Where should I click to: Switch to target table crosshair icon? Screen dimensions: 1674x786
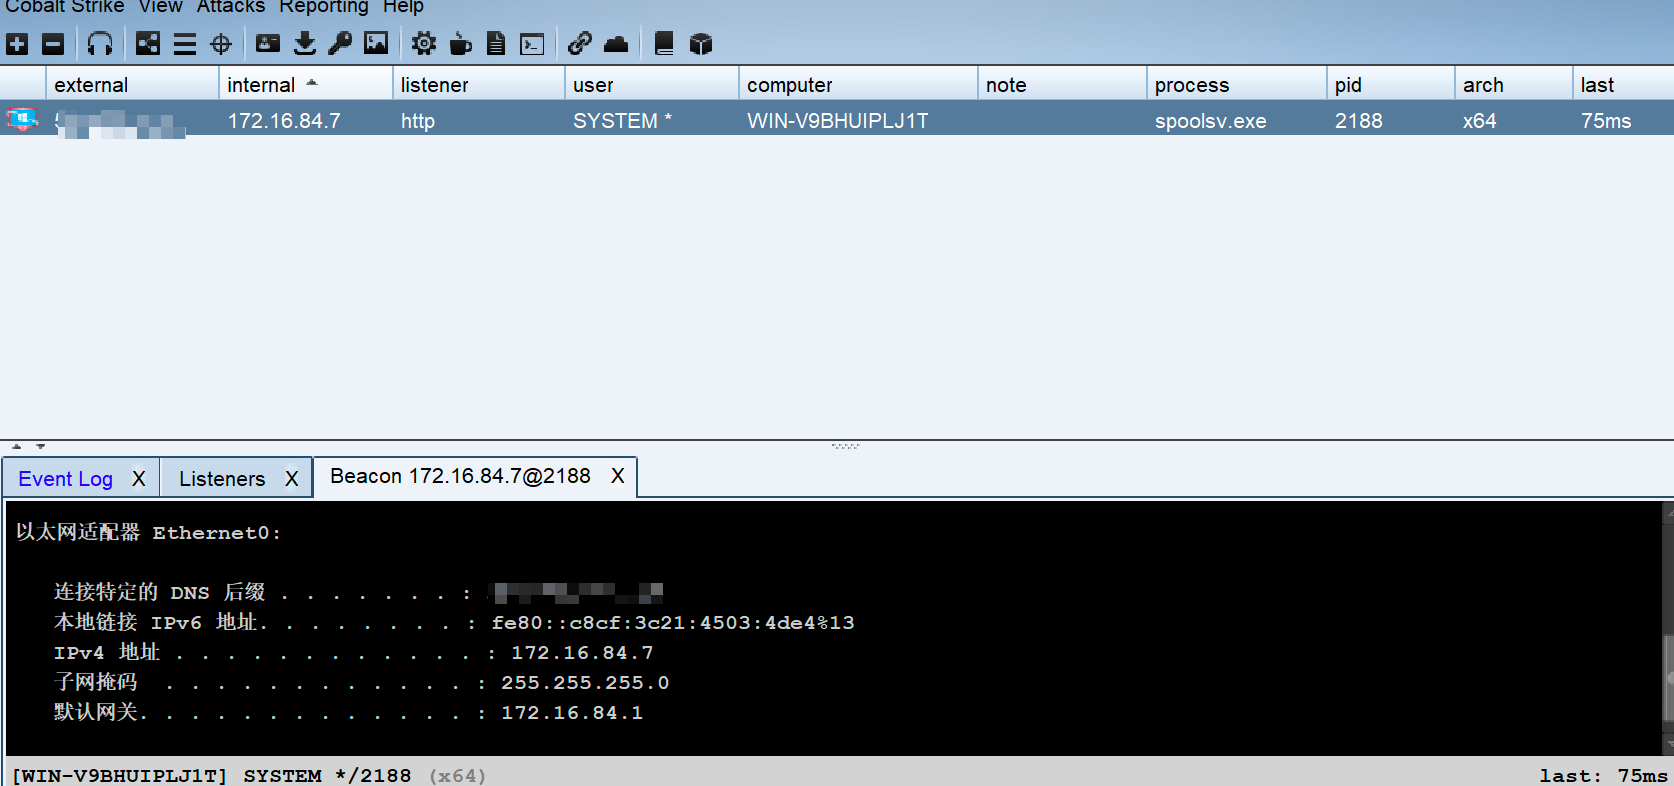[221, 44]
